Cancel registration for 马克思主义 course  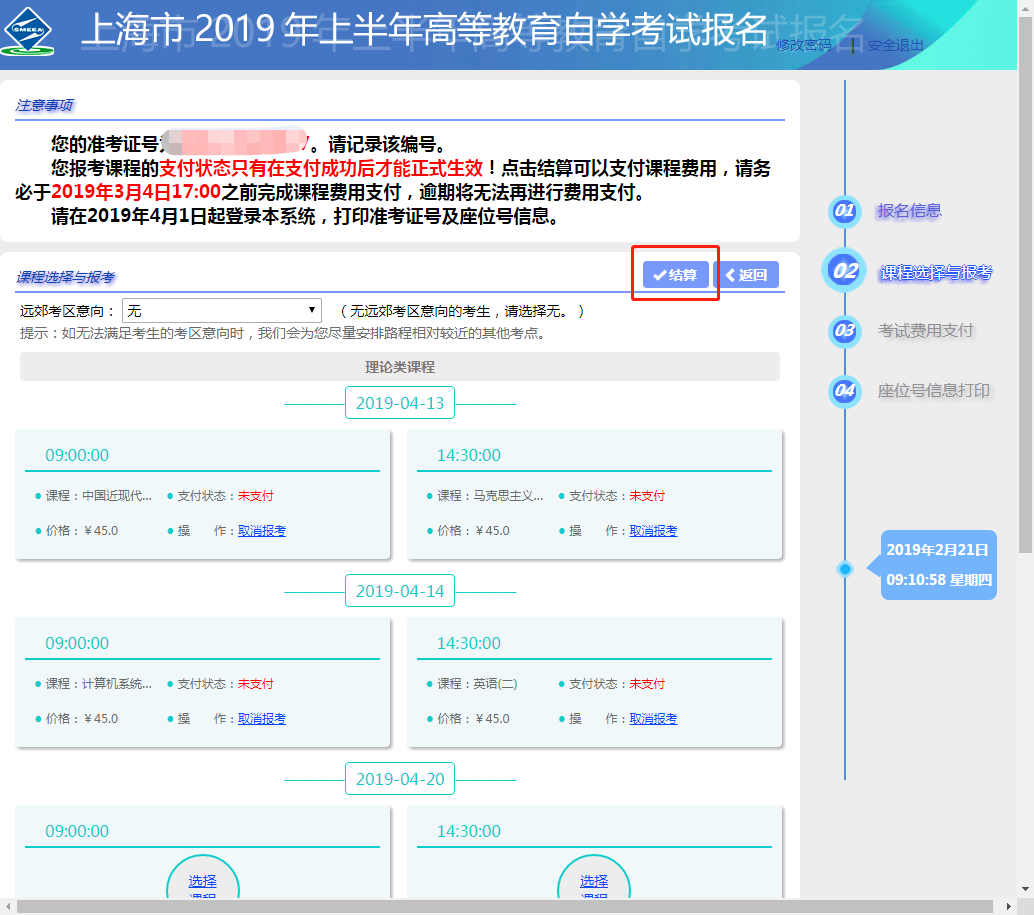point(653,531)
